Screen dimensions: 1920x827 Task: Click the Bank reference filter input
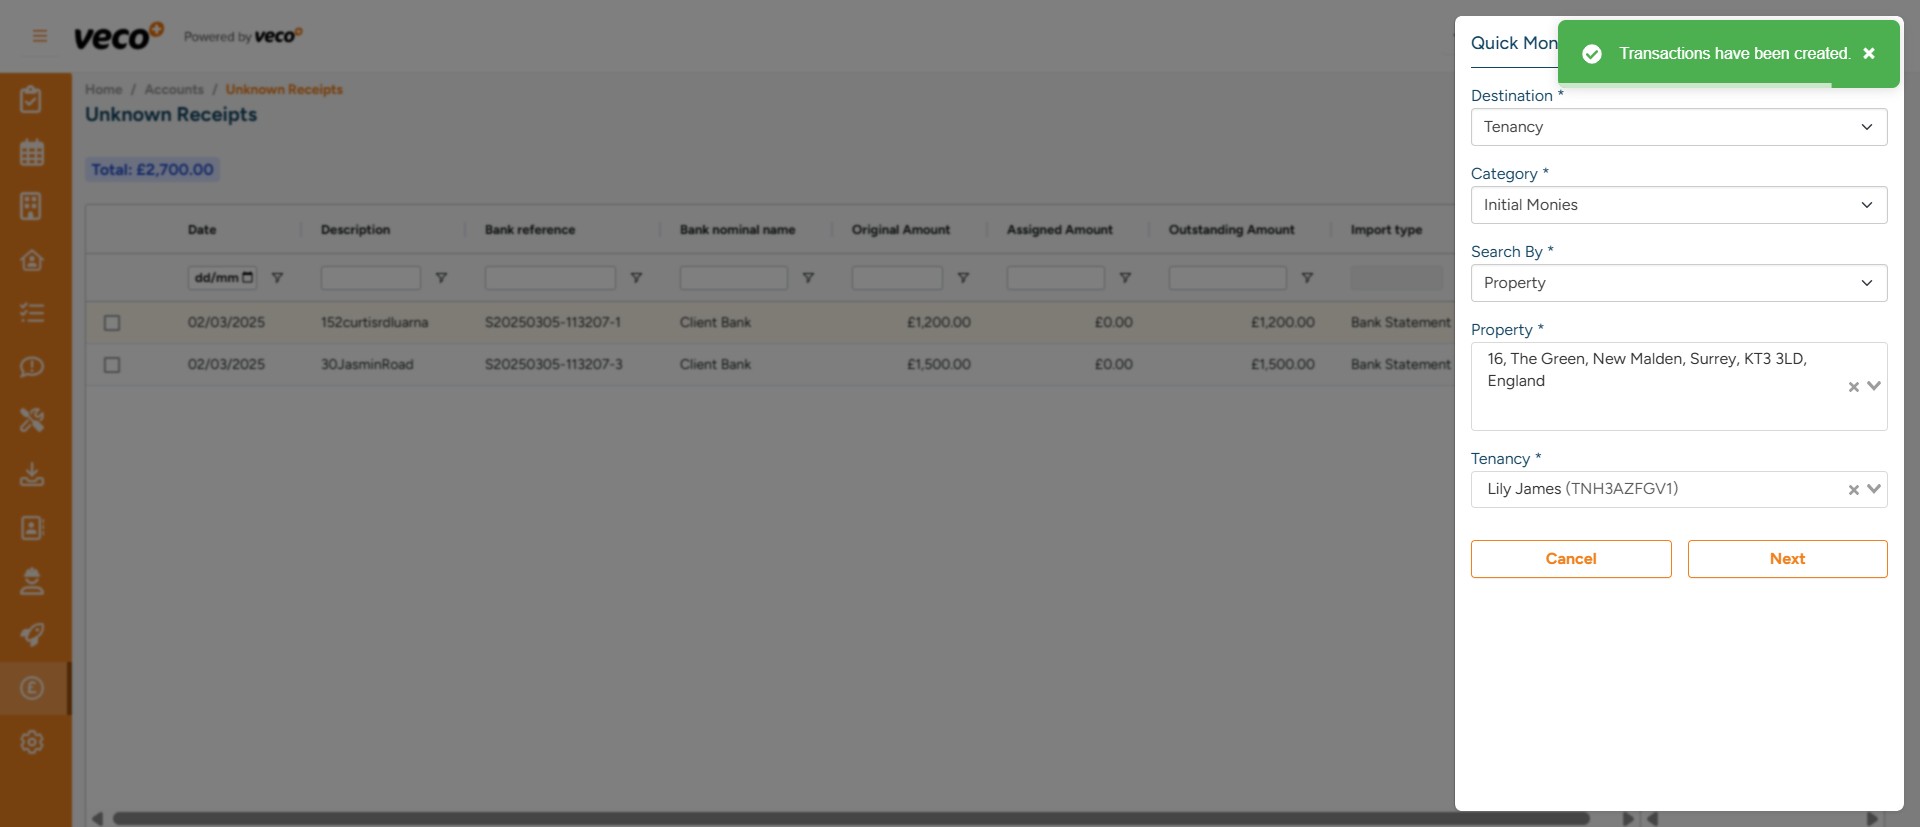[x=550, y=278]
